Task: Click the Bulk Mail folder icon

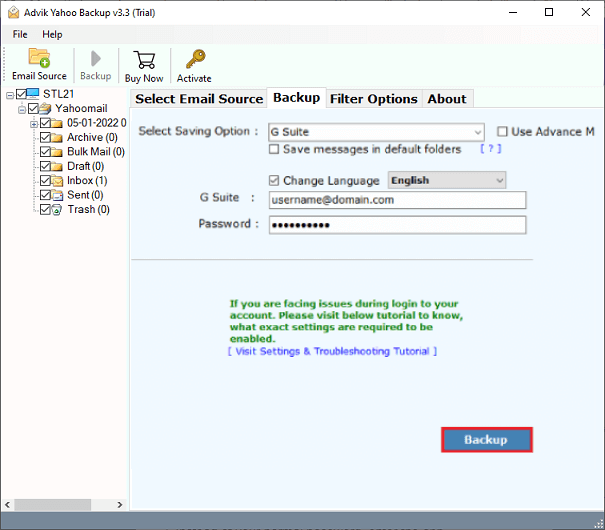Action: 57,152
